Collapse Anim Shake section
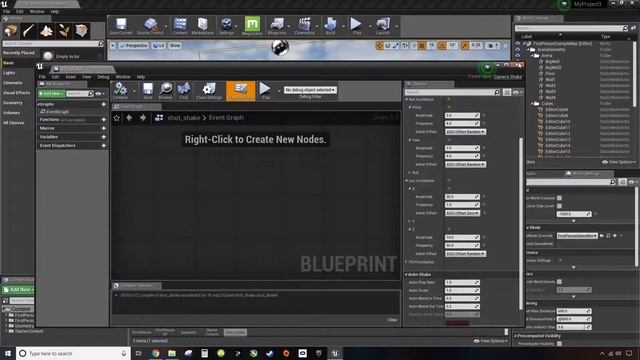Screen dimensions: 640x360 coord(407,274)
